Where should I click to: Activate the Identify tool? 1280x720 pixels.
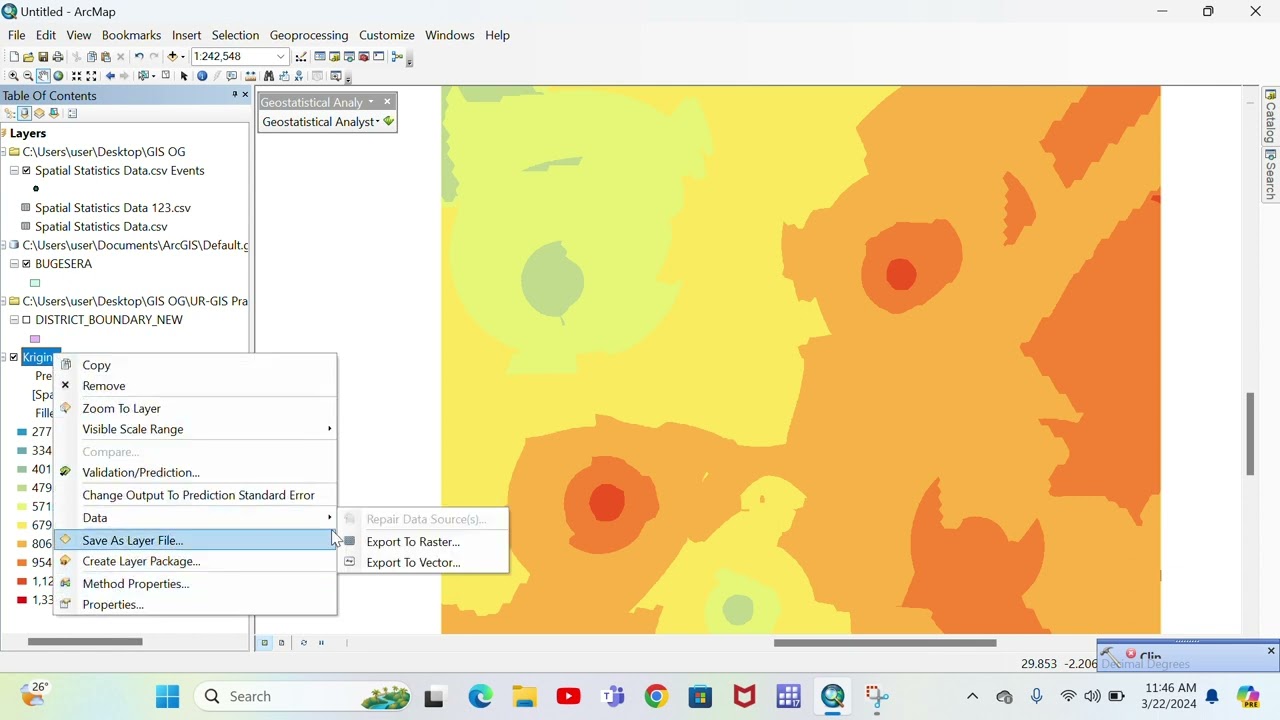click(x=202, y=76)
